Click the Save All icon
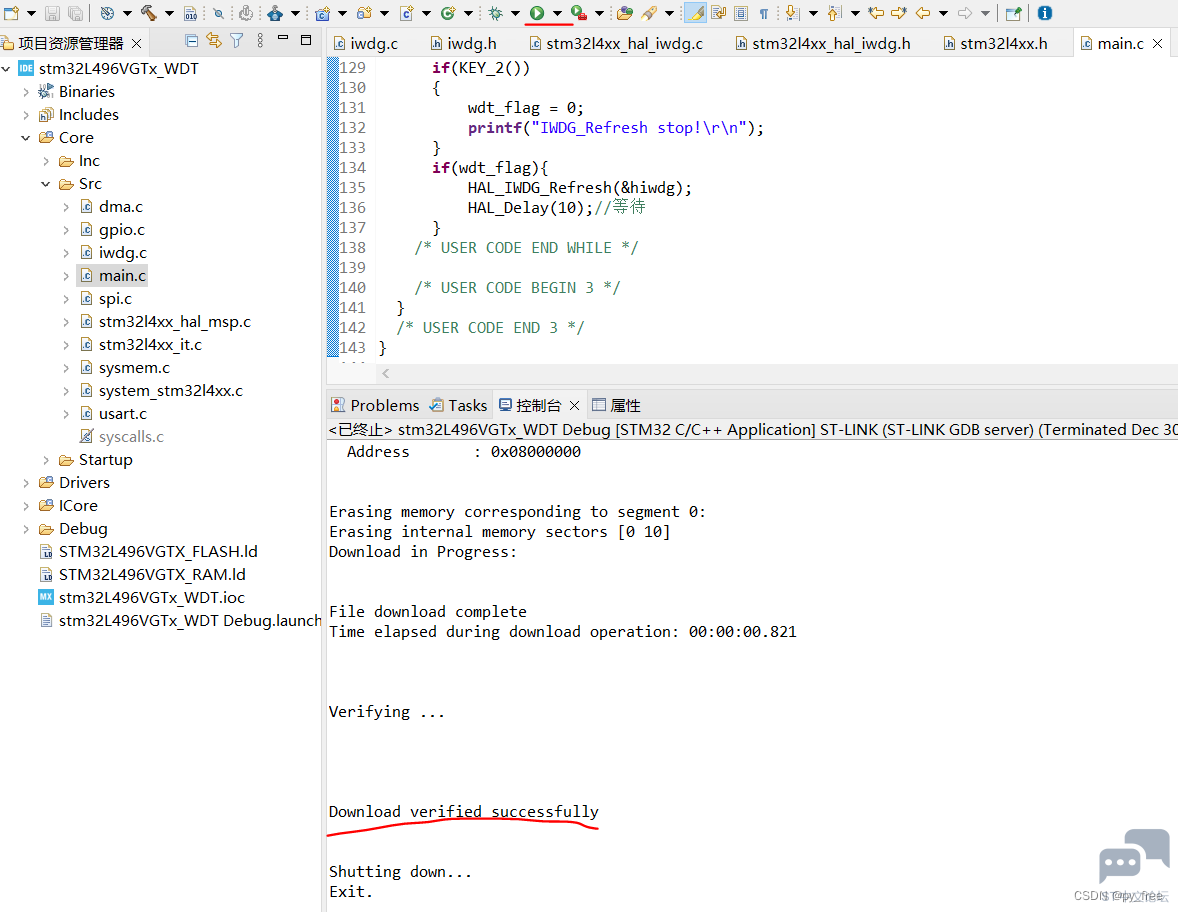The width and height of the screenshot is (1178, 912). tap(75, 13)
